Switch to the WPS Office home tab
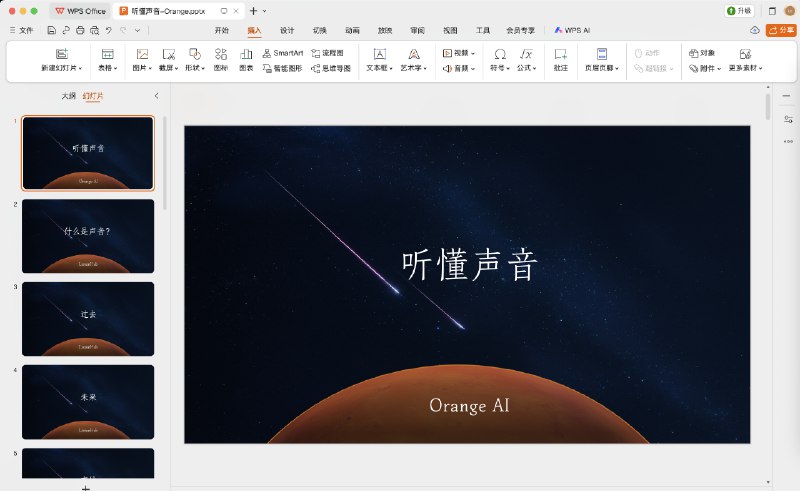This screenshot has width=800, height=491. [x=81, y=11]
